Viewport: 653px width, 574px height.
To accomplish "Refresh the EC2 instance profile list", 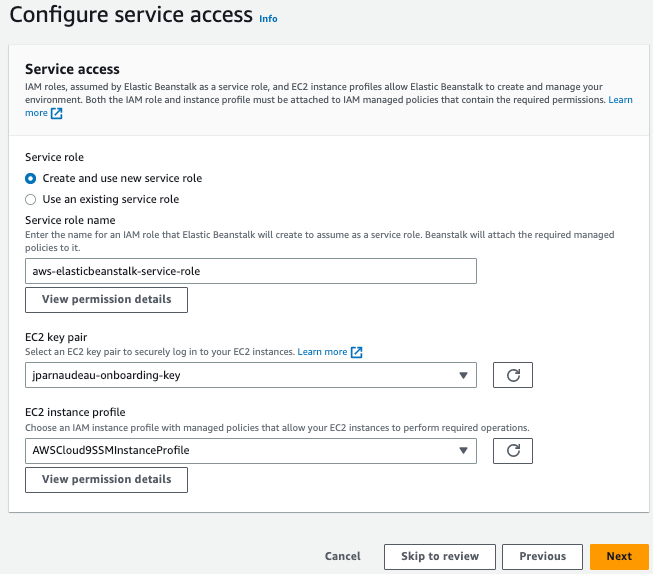I will point(513,450).
